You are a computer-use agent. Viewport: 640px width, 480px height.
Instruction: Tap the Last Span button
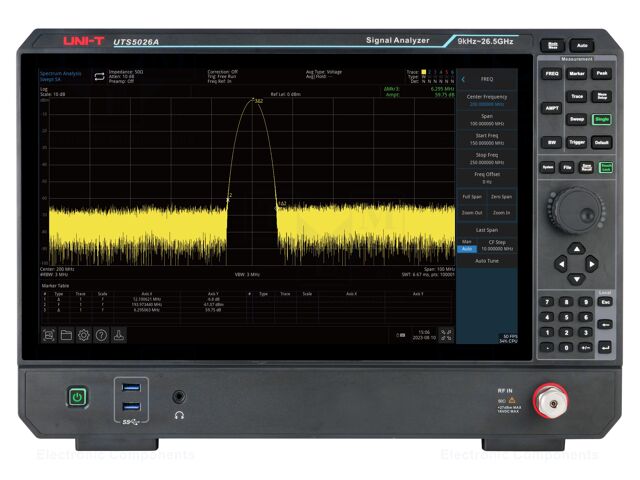pos(487,230)
